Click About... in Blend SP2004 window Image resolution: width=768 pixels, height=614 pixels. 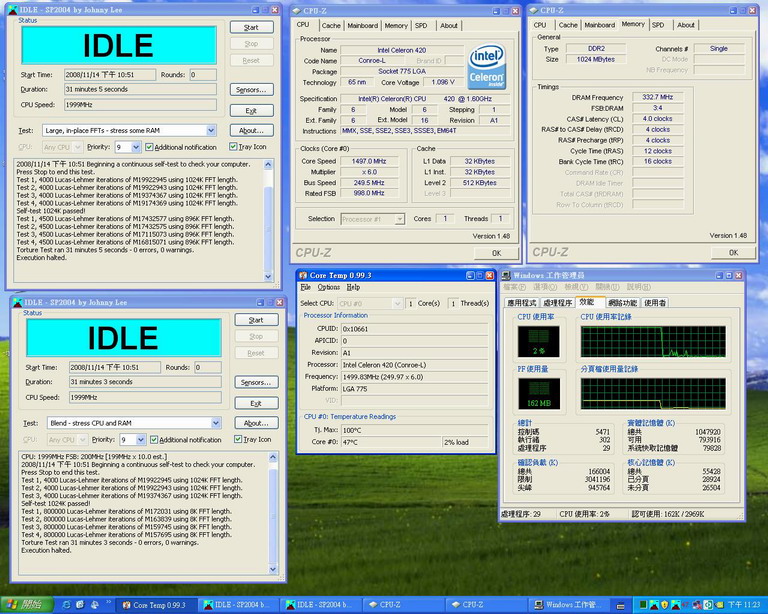256,423
